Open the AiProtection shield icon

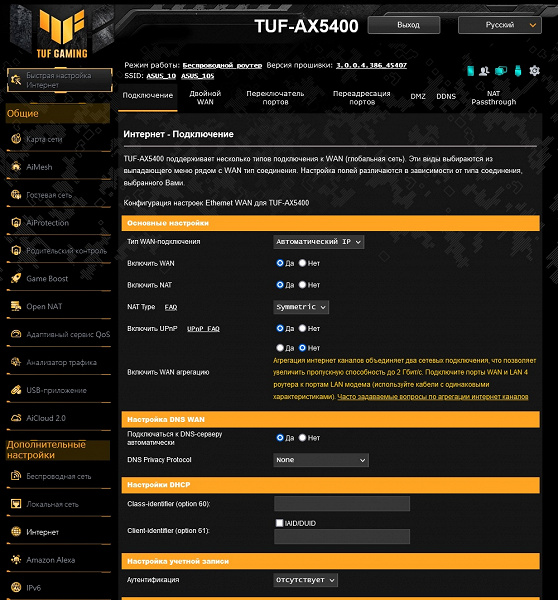tap(16, 222)
